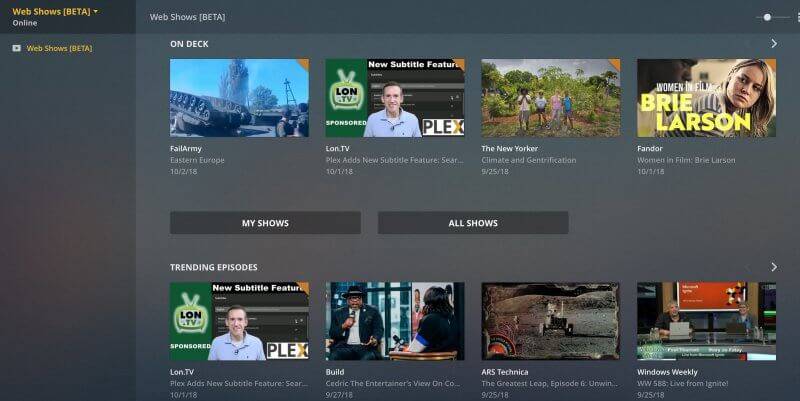This screenshot has height=401, width=800.
Task: Click 'Women in Film: Brie Larson' title
Action: pos(686,160)
